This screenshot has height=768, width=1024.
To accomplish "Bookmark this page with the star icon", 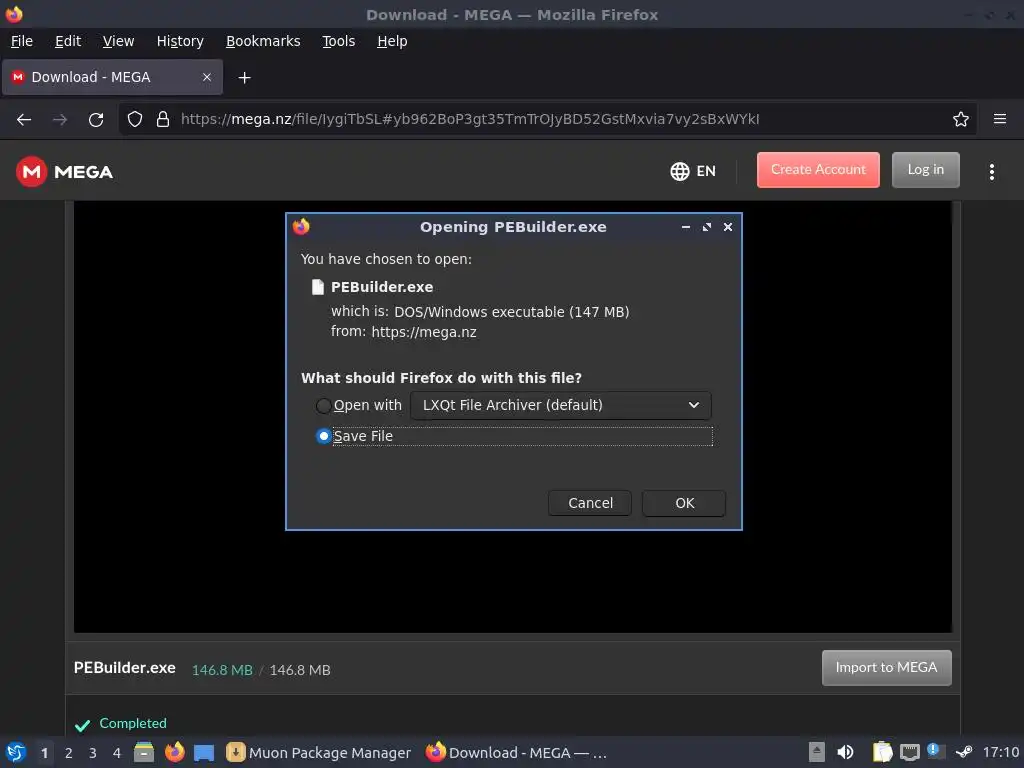I will click(x=961, y=120).
